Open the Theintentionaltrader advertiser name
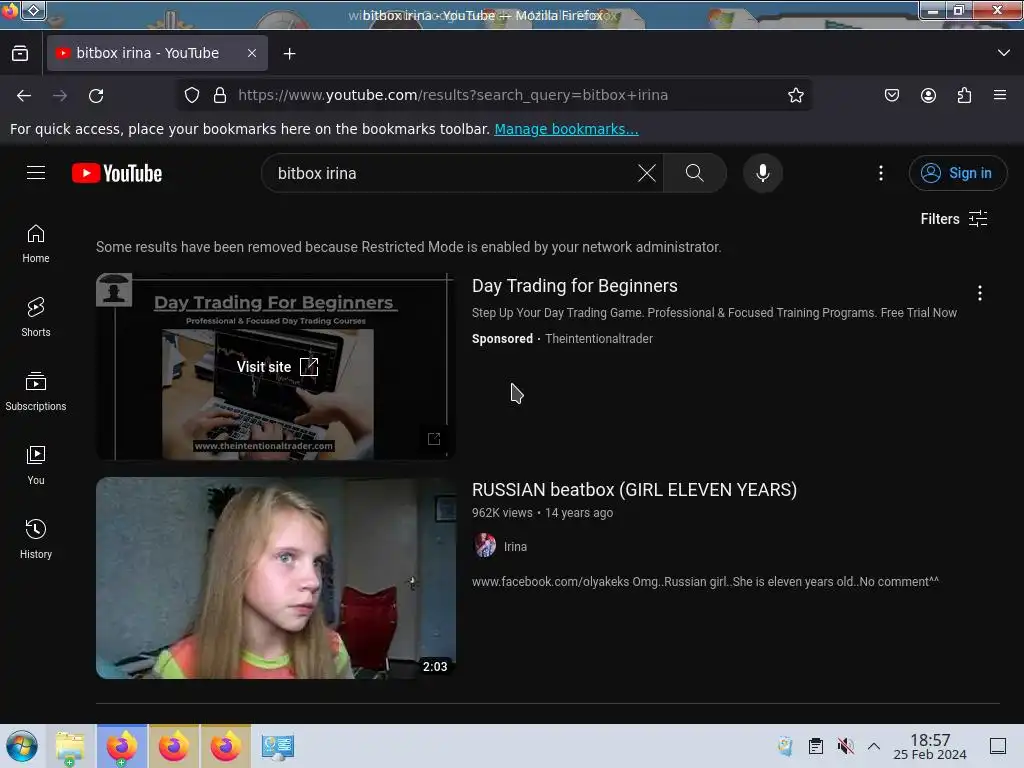The height and width of the screenshot is (768, 1024). [x=599, y=339]
